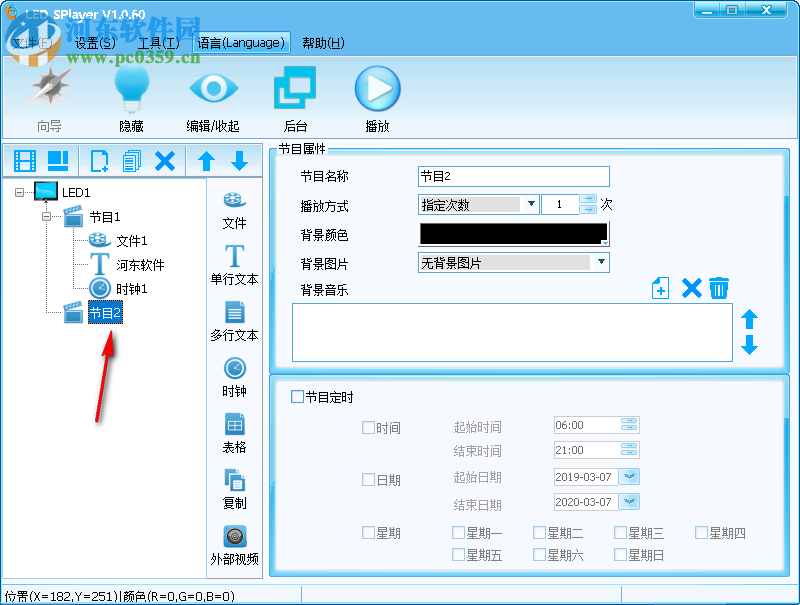This screenshot has height=605, width=800.
Task: Click the 播放 (Play) icon
Action: pyautogui.click(x=377, y=88)
